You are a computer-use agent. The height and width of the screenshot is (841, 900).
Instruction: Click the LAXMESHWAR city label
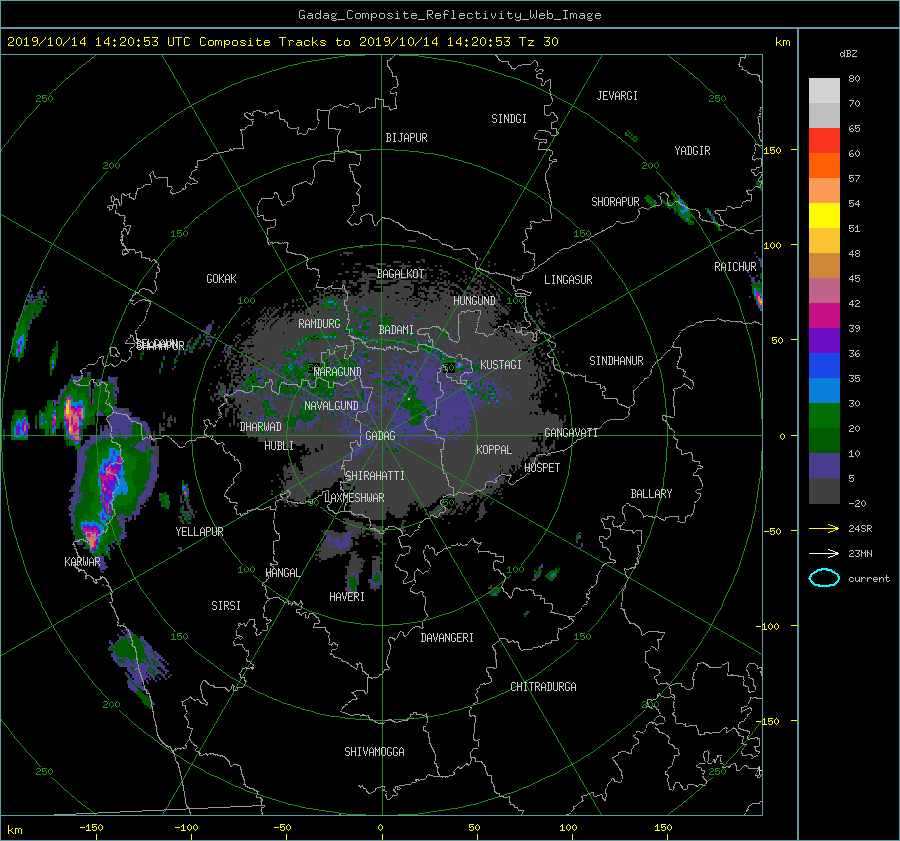[x=354, y=498]
